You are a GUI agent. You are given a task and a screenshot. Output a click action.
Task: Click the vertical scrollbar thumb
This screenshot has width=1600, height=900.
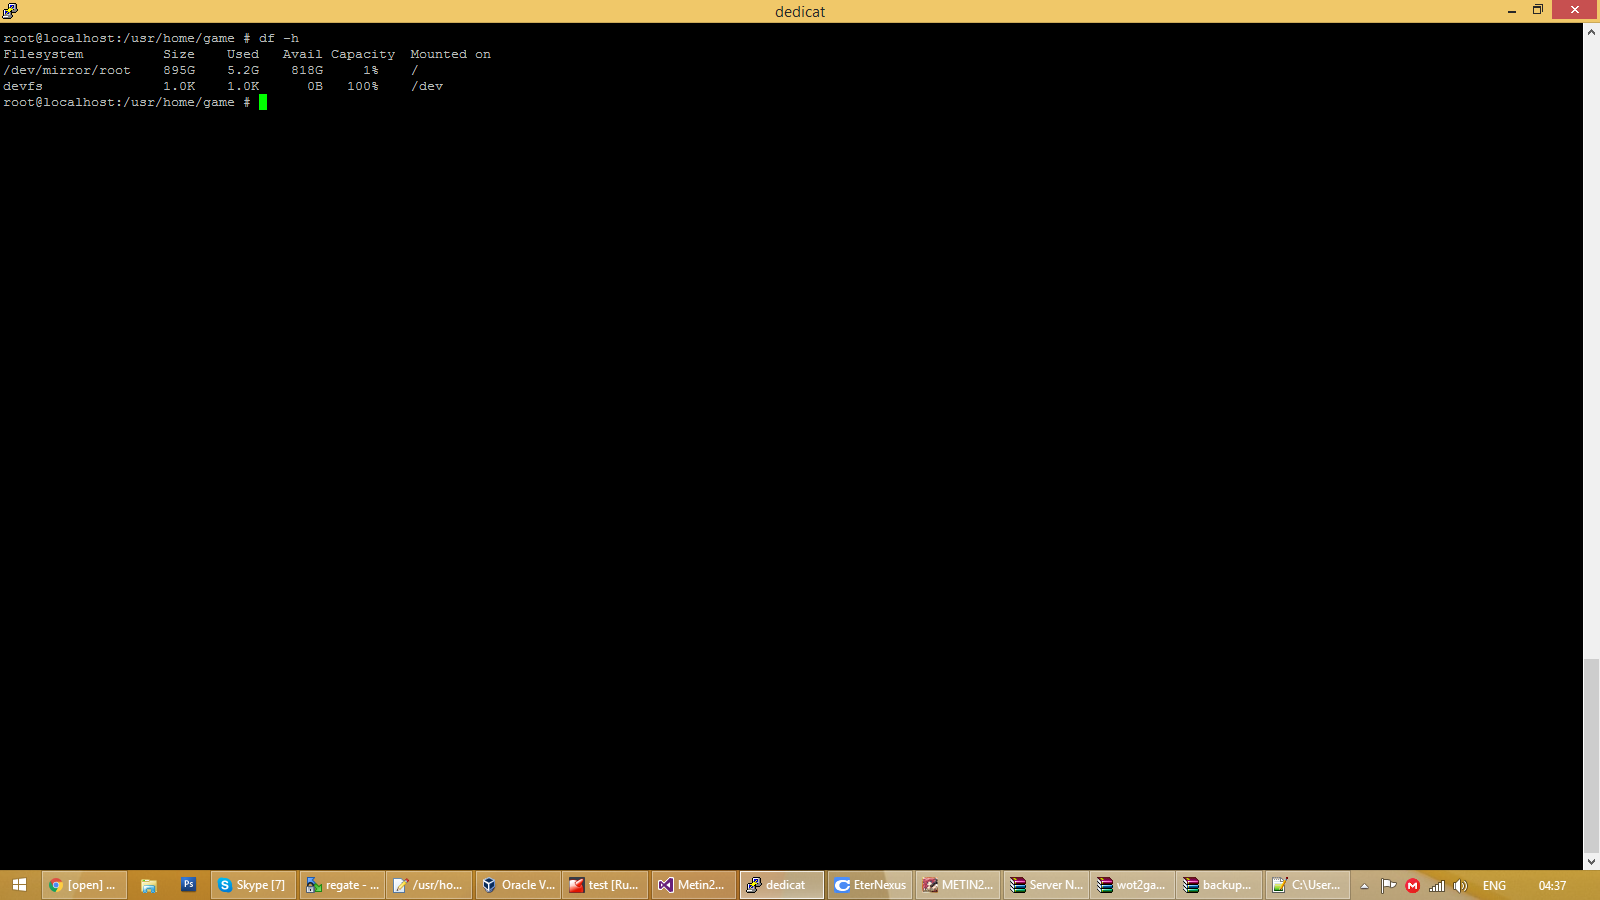pyautogui.click(x=1591, y=755)
